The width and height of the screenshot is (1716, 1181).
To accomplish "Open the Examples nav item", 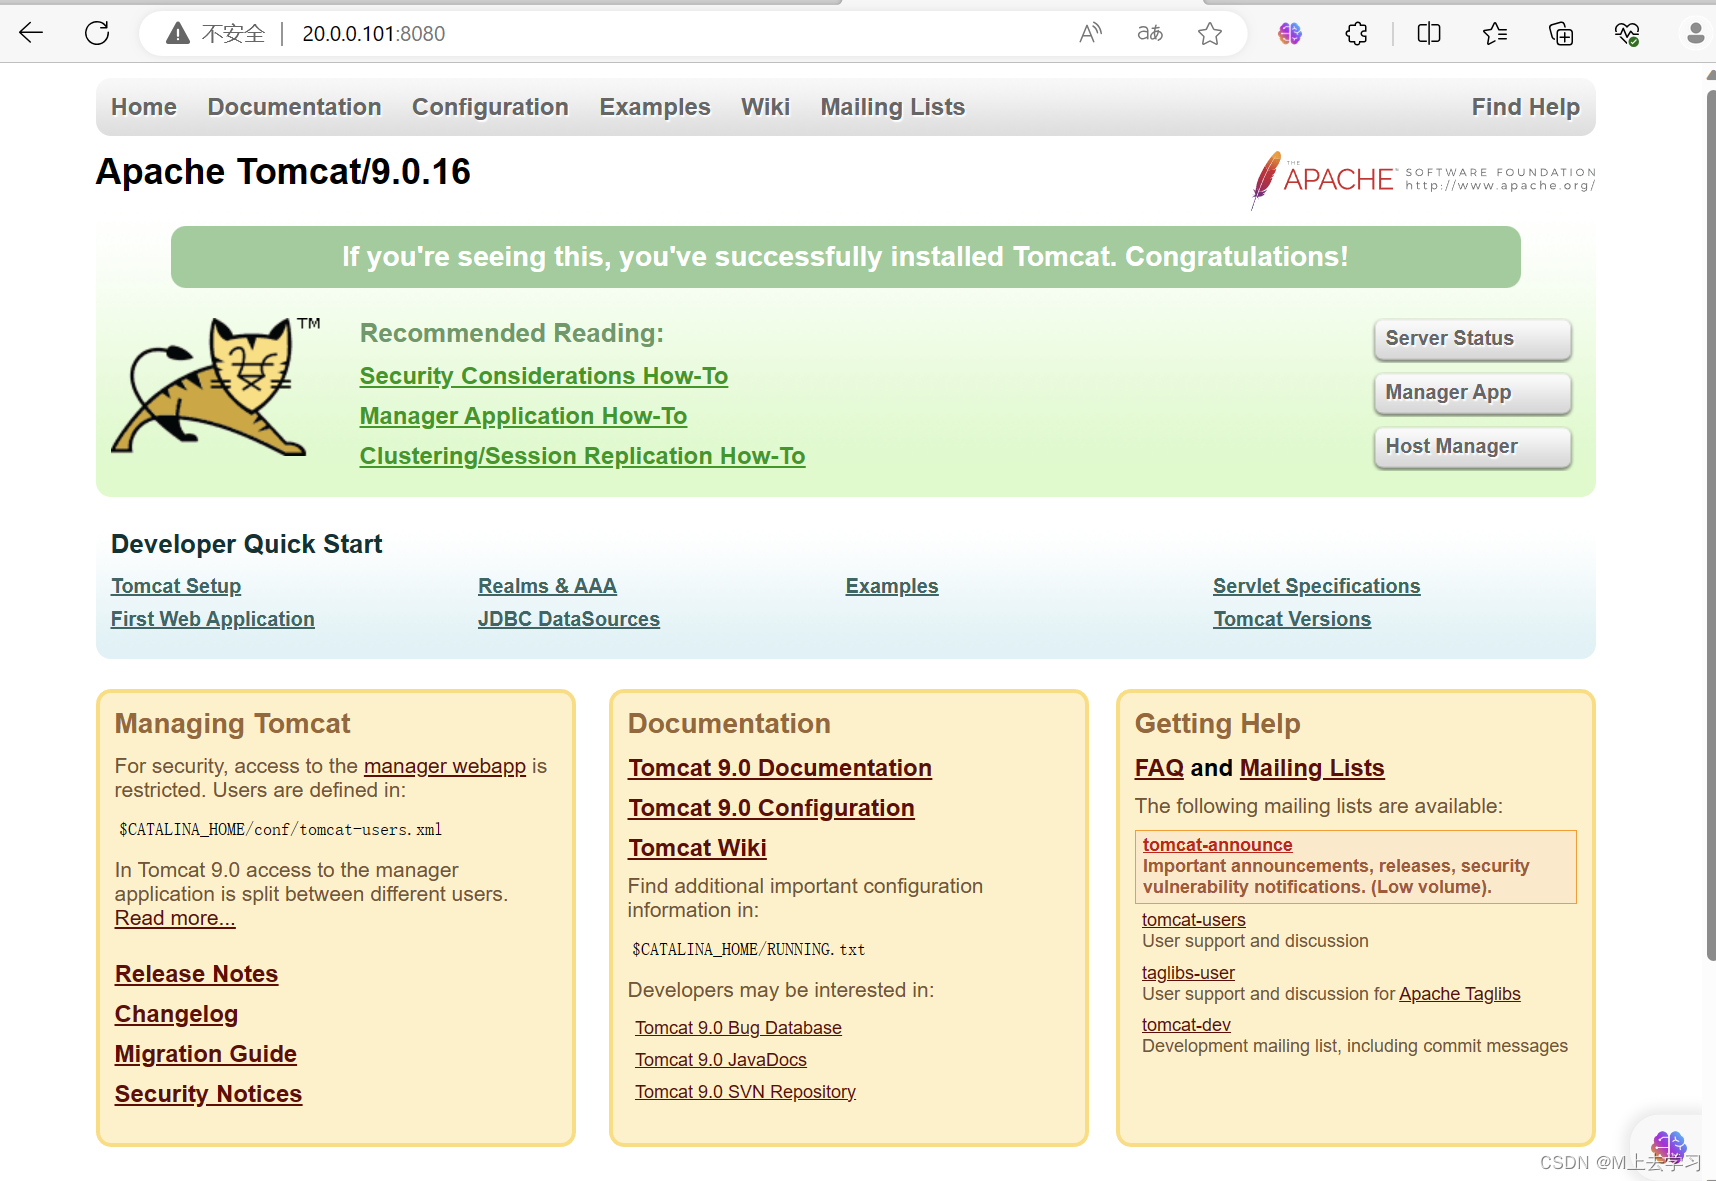I will pyautogui.click(x=655, y=107).
